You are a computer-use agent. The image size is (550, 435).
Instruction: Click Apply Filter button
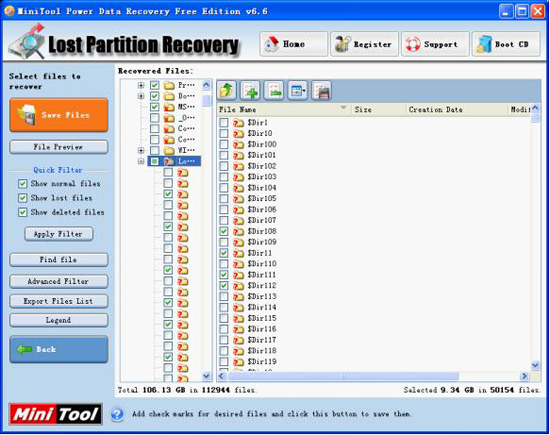[59, 234]
